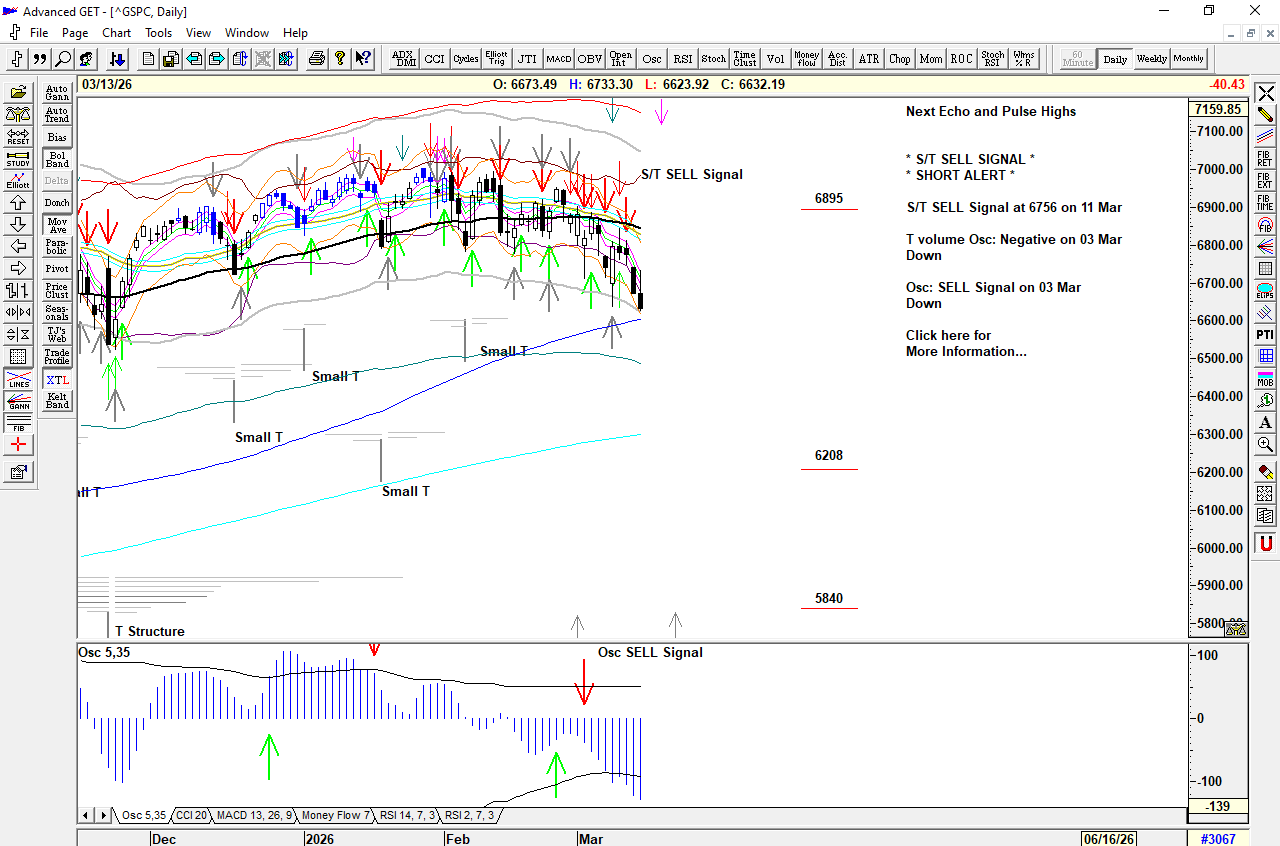Toggle the Mov Ave overlay

(x=57, y=225)
